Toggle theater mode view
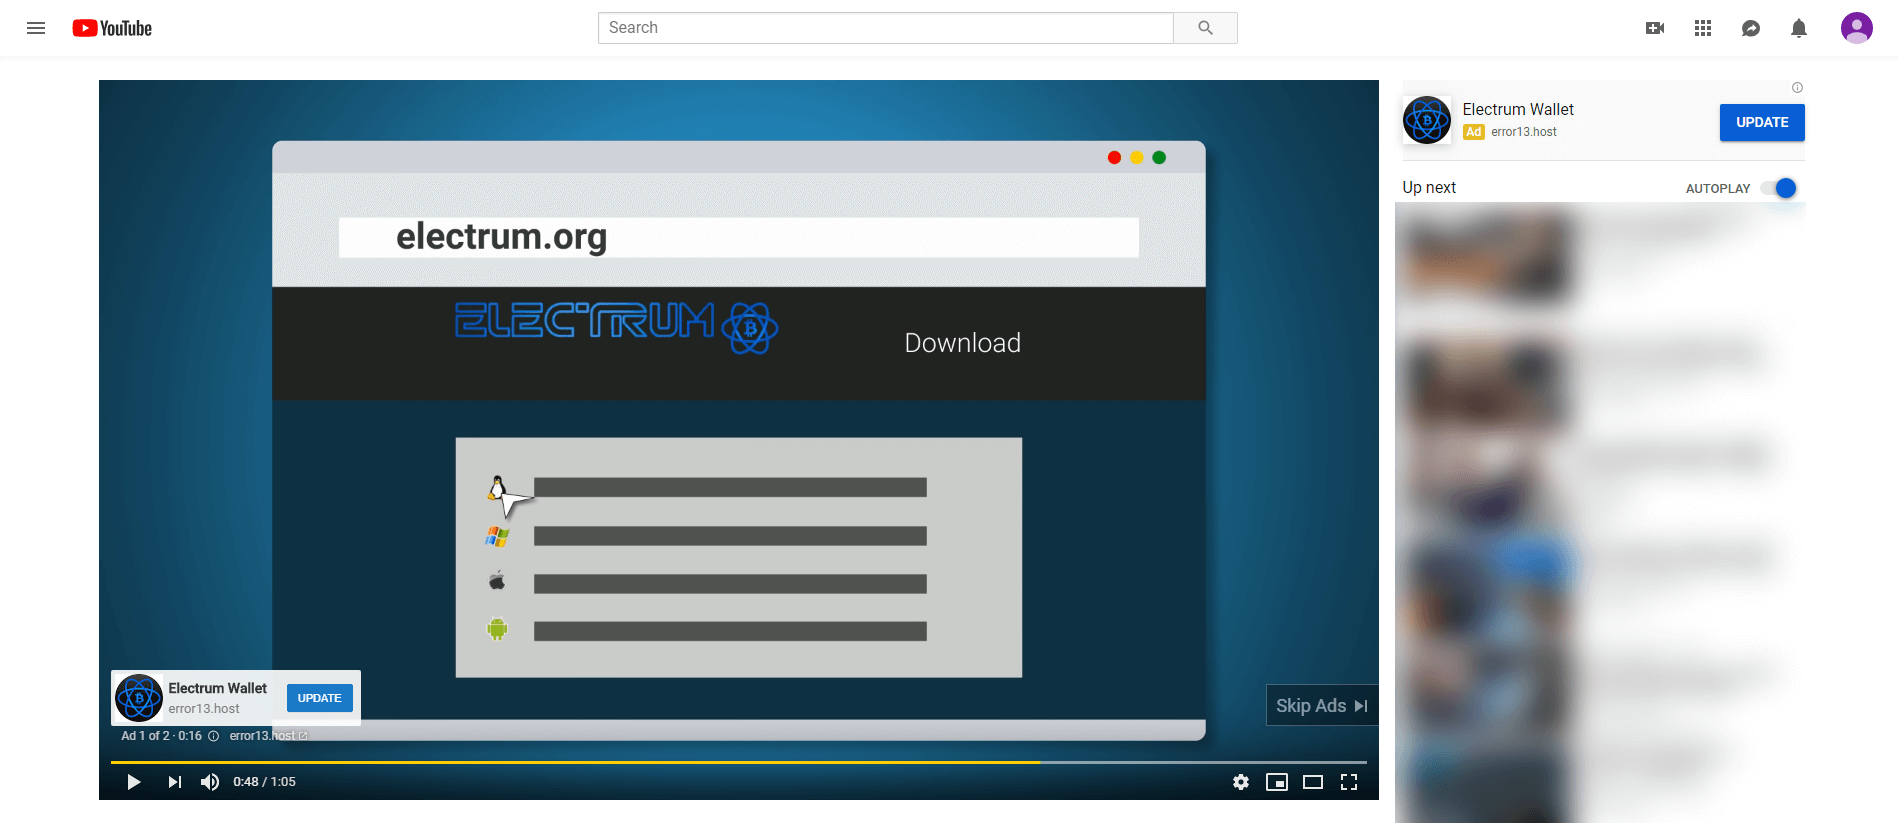The image size is (1898, 823). pos(1313,782)
